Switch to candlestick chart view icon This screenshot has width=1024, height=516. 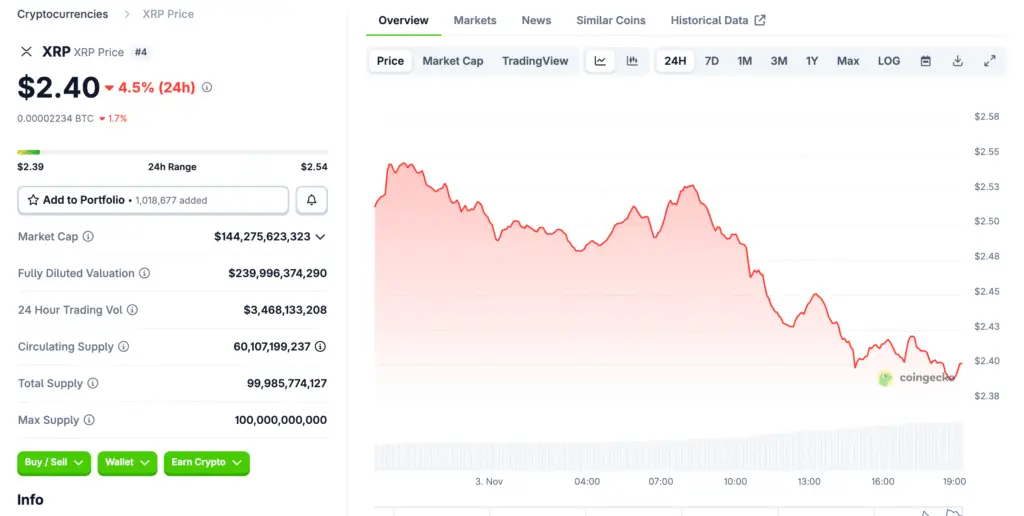tap(632, 61)
